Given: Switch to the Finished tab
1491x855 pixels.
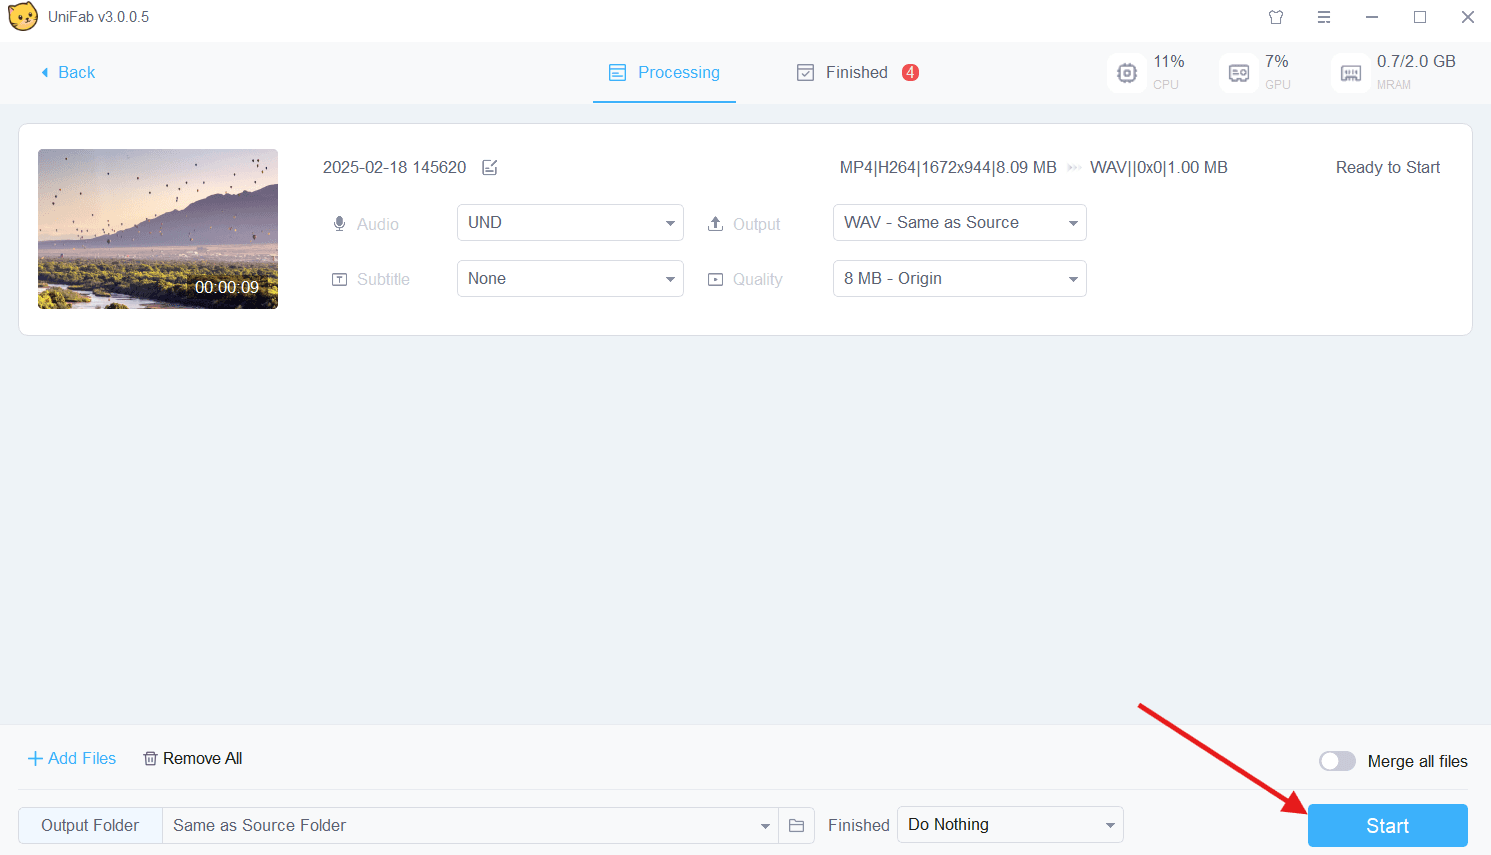Looking at the screenshot, I should [857, 72].
